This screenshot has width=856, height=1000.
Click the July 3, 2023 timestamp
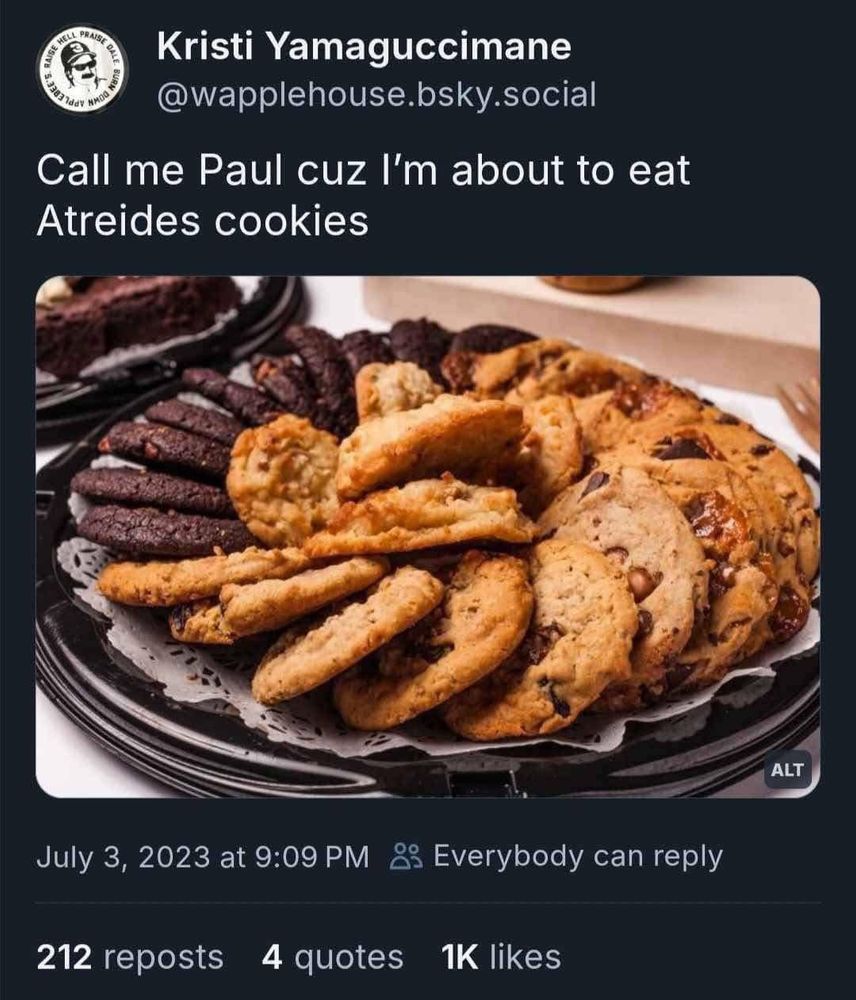[x=203, y=857]
